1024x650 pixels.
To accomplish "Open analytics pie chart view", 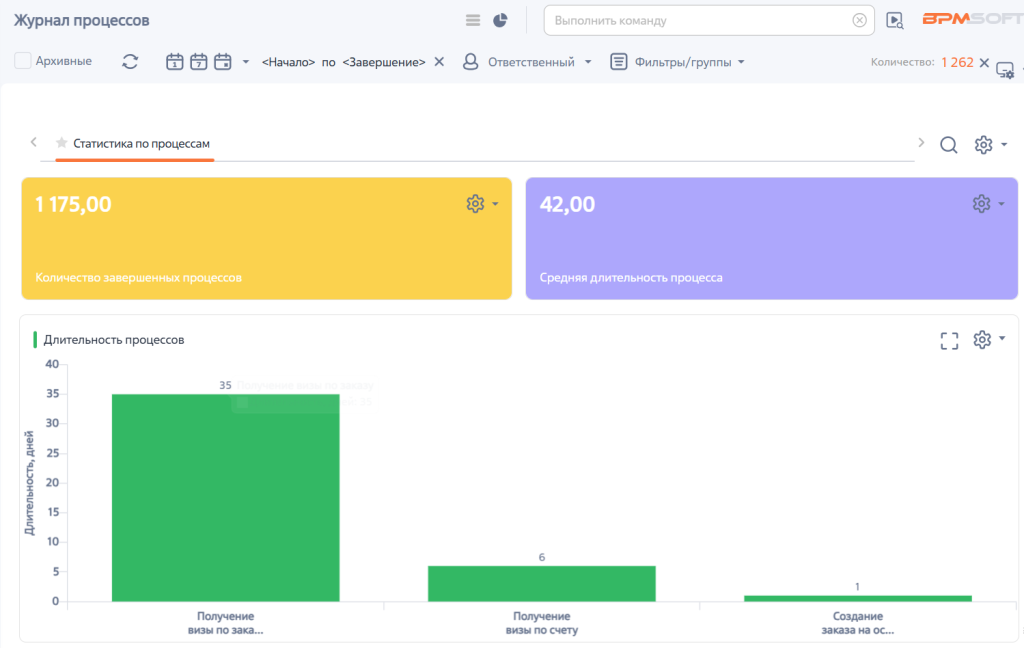I will [500, 20].
